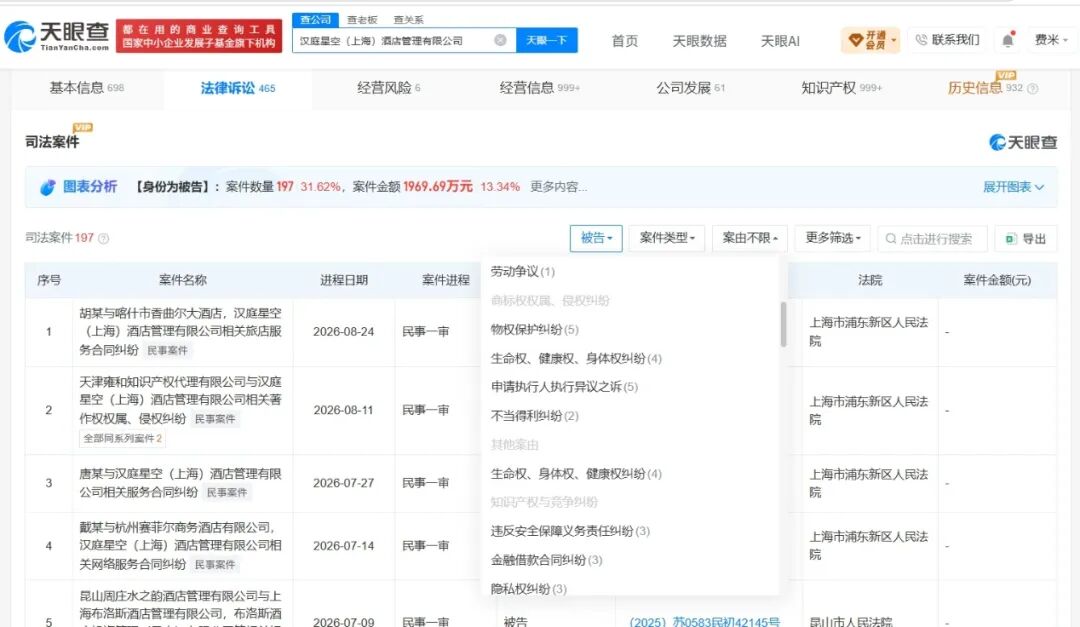The width and height of the screenshot is (1080, 627).
Task: Click the phone icon by 联系我们
Action: coord(921,40)
